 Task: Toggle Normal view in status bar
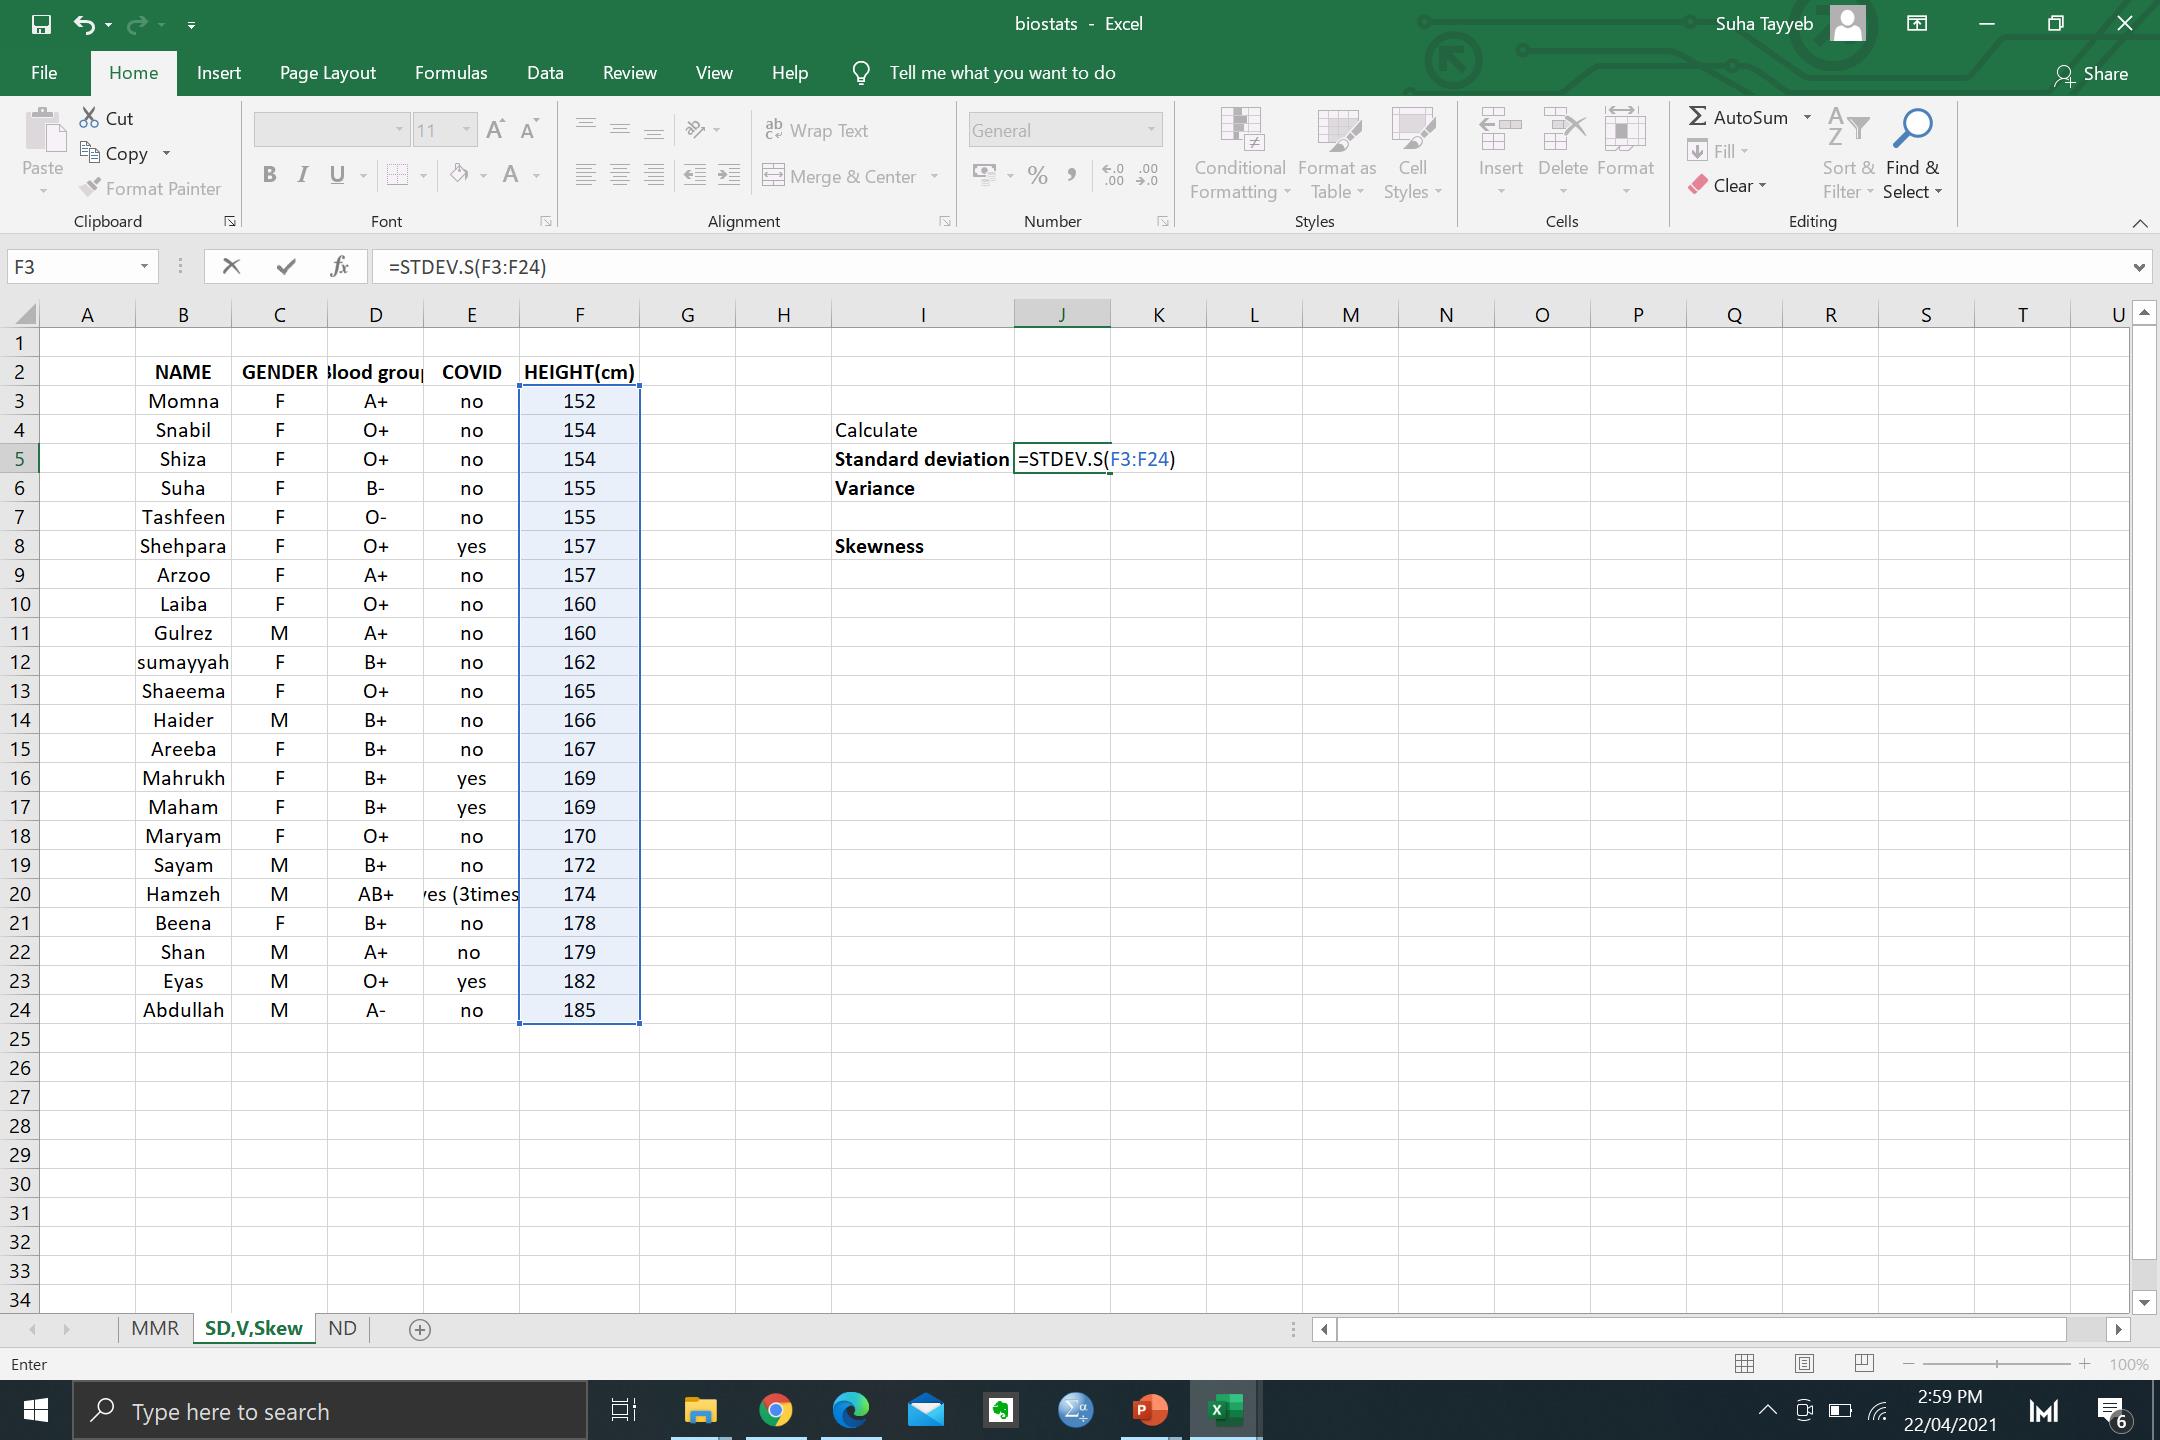point(1744,1364)
